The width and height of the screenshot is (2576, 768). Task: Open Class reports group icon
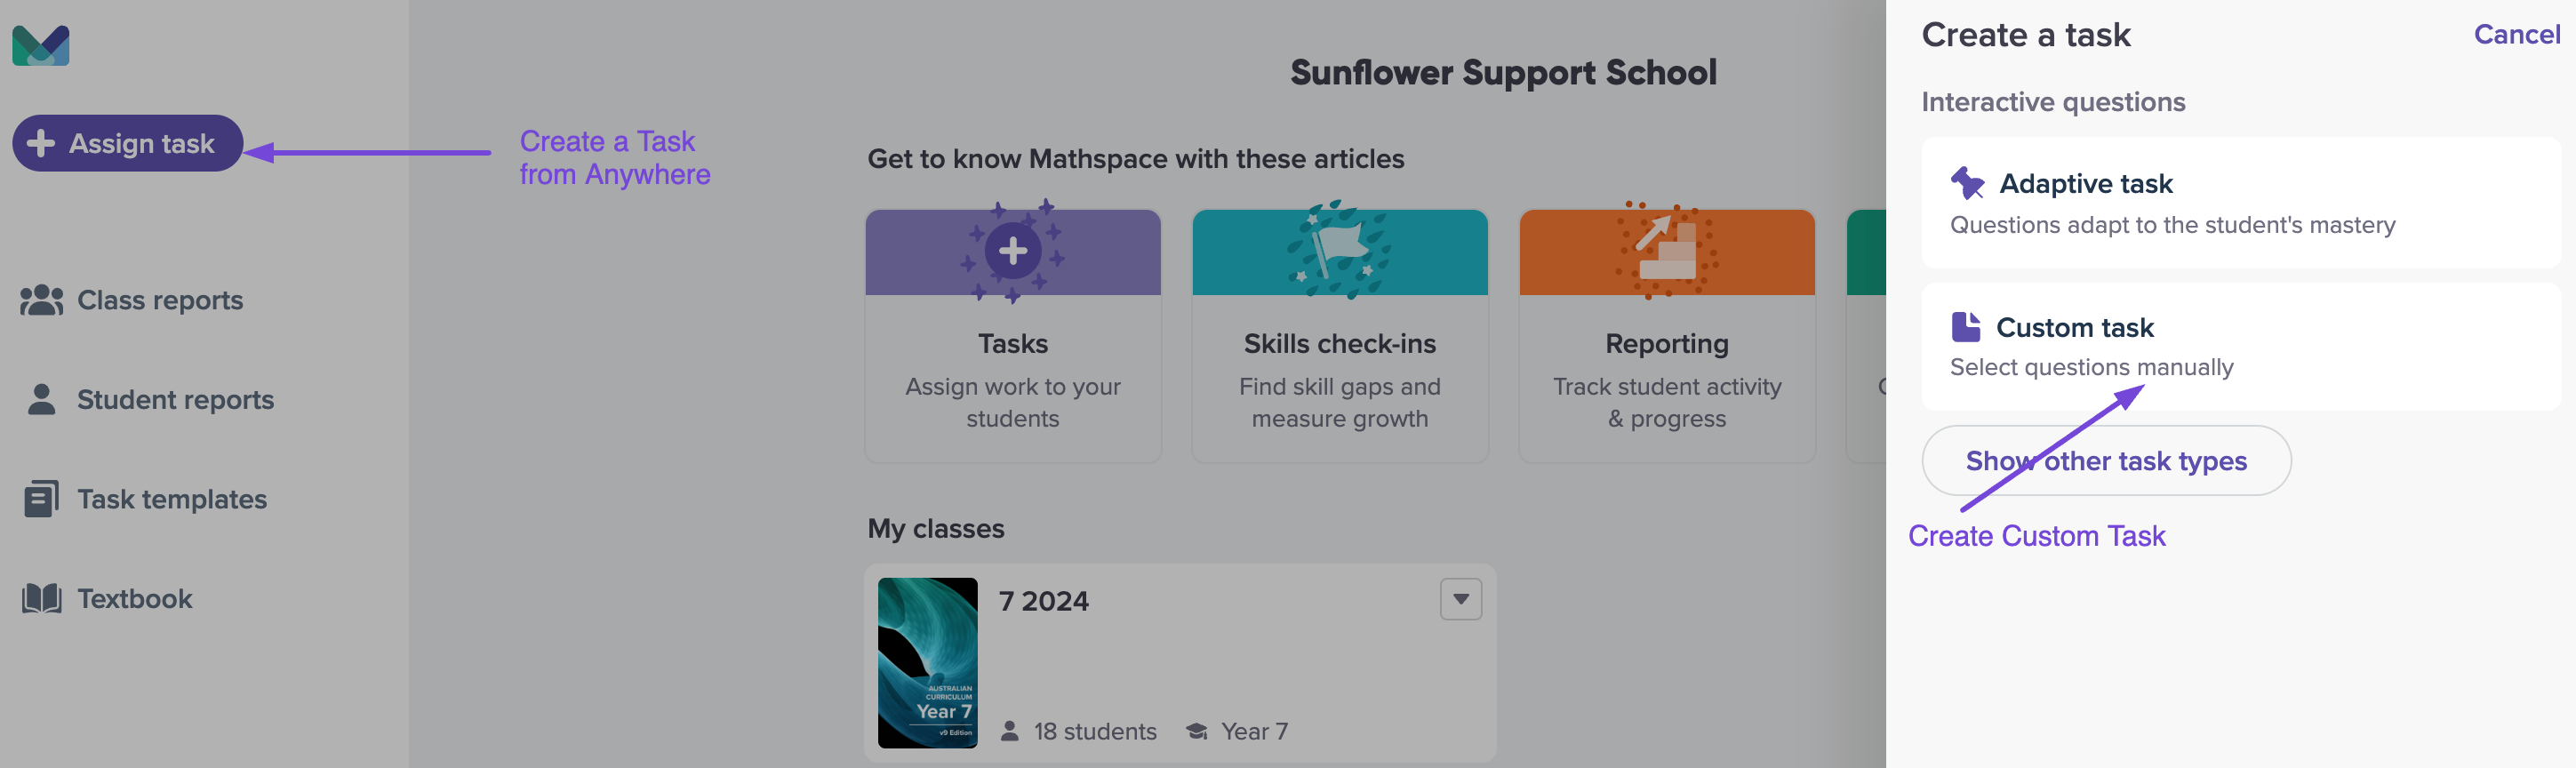pyautogui.click(x=41, y=300)
